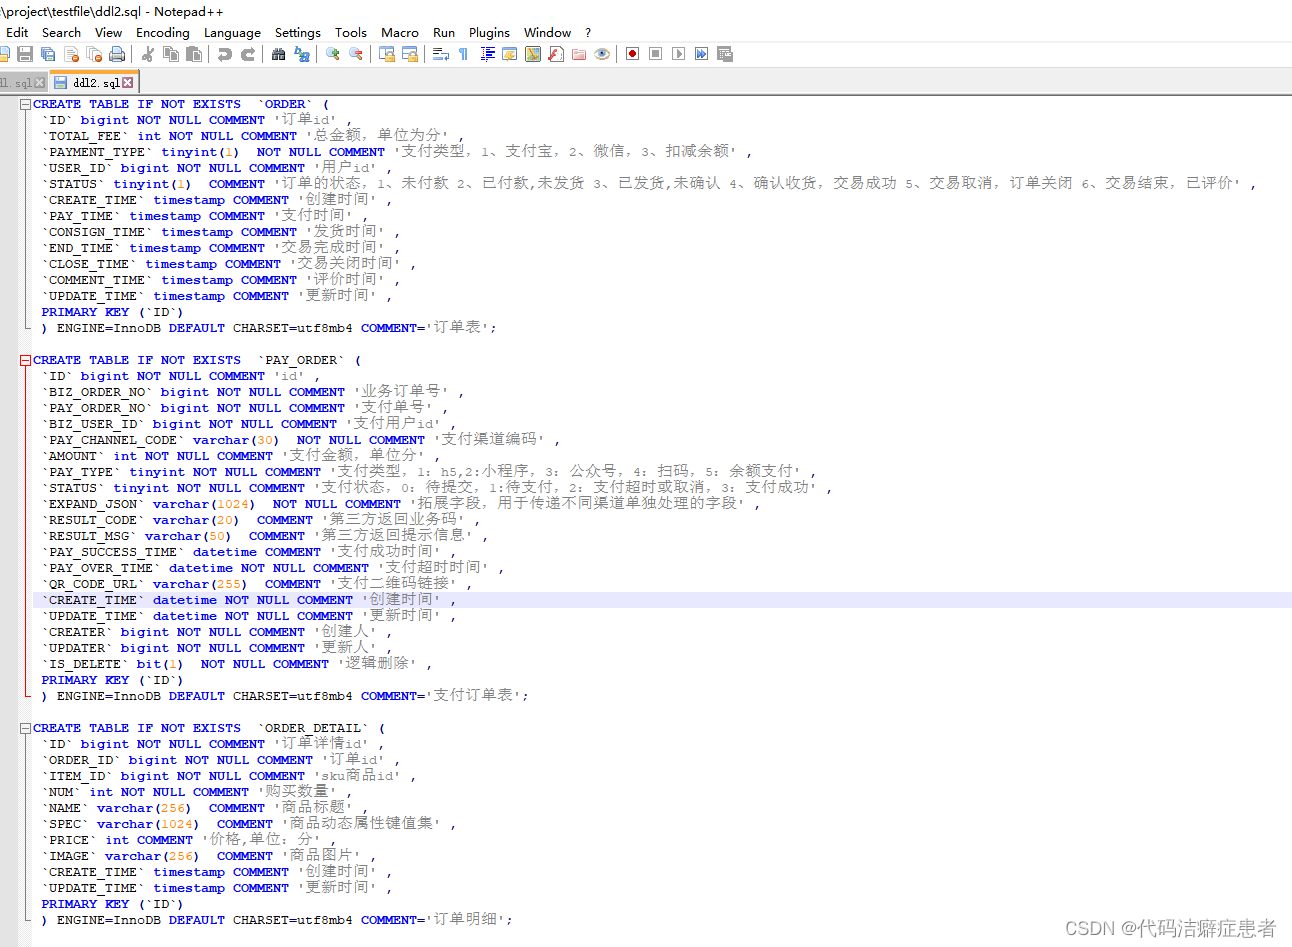This screenshot has height=947, width=1292.
Task: Open the ? help menu
Action: coord(588,32)
